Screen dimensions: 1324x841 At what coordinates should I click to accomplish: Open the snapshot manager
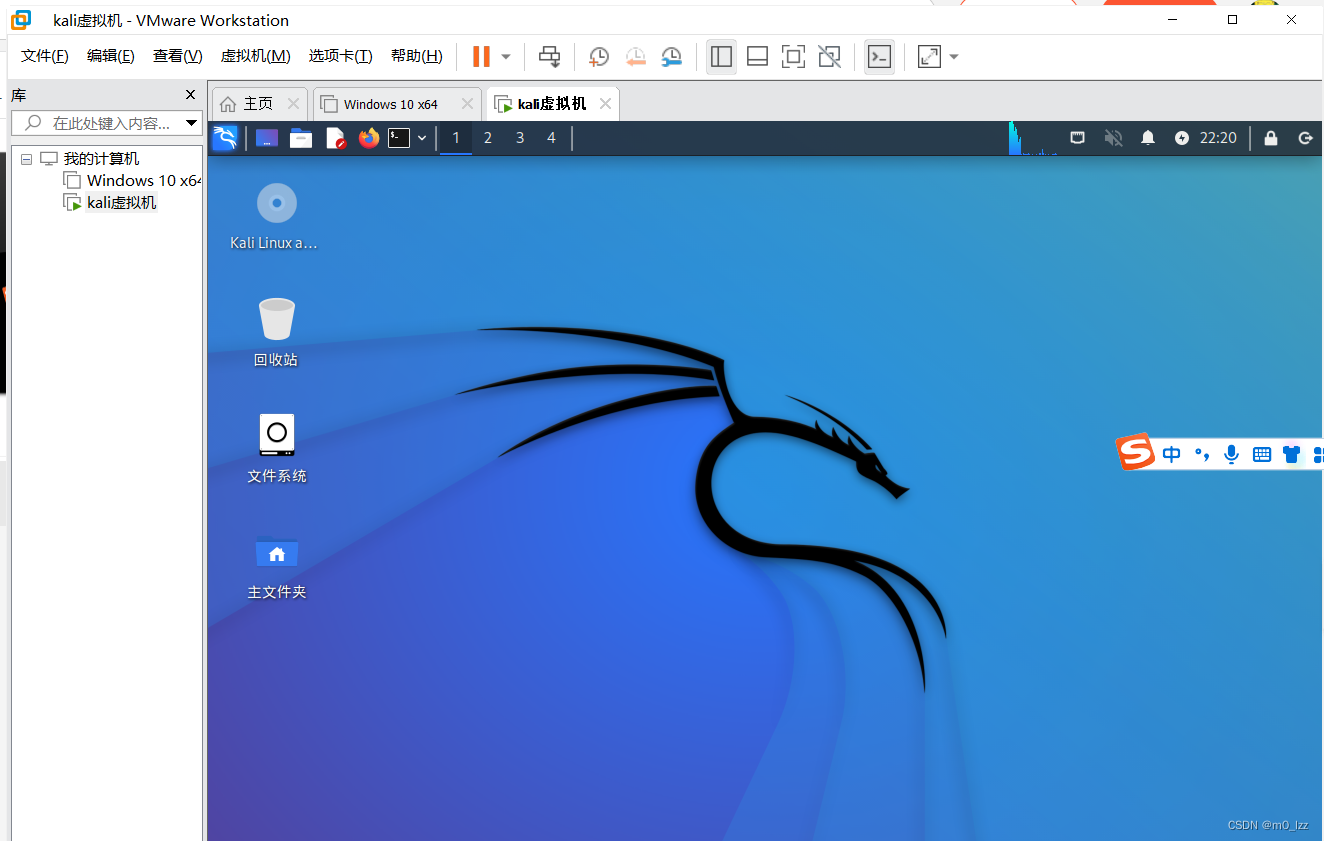672,57
